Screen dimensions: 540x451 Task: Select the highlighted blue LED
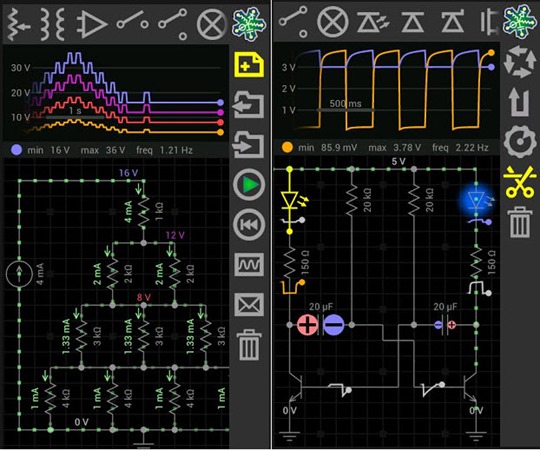coord(477,201)
